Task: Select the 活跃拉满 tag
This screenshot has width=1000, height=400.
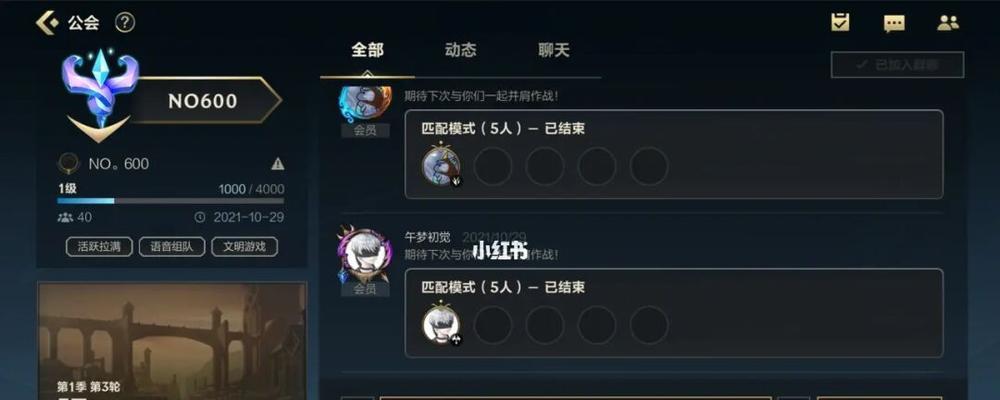Action: click(x=99, y=247)
